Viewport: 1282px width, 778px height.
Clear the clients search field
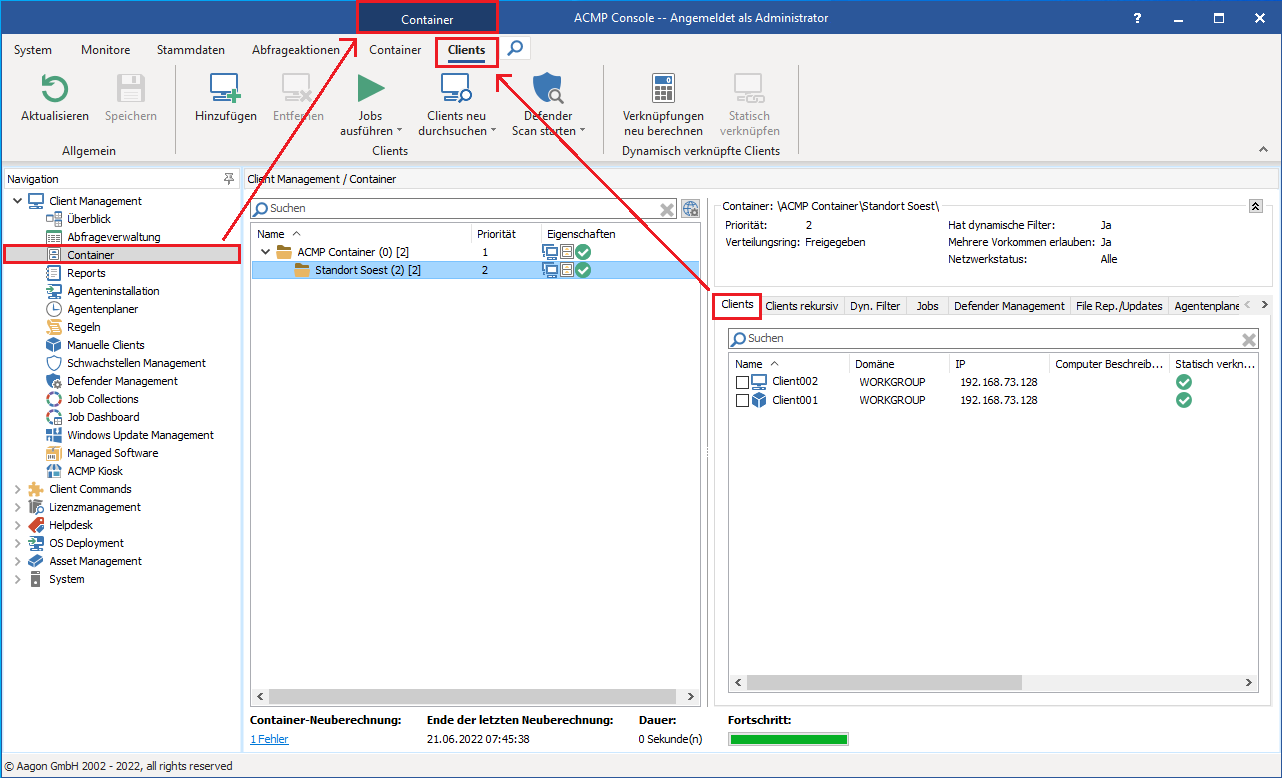1249,339
